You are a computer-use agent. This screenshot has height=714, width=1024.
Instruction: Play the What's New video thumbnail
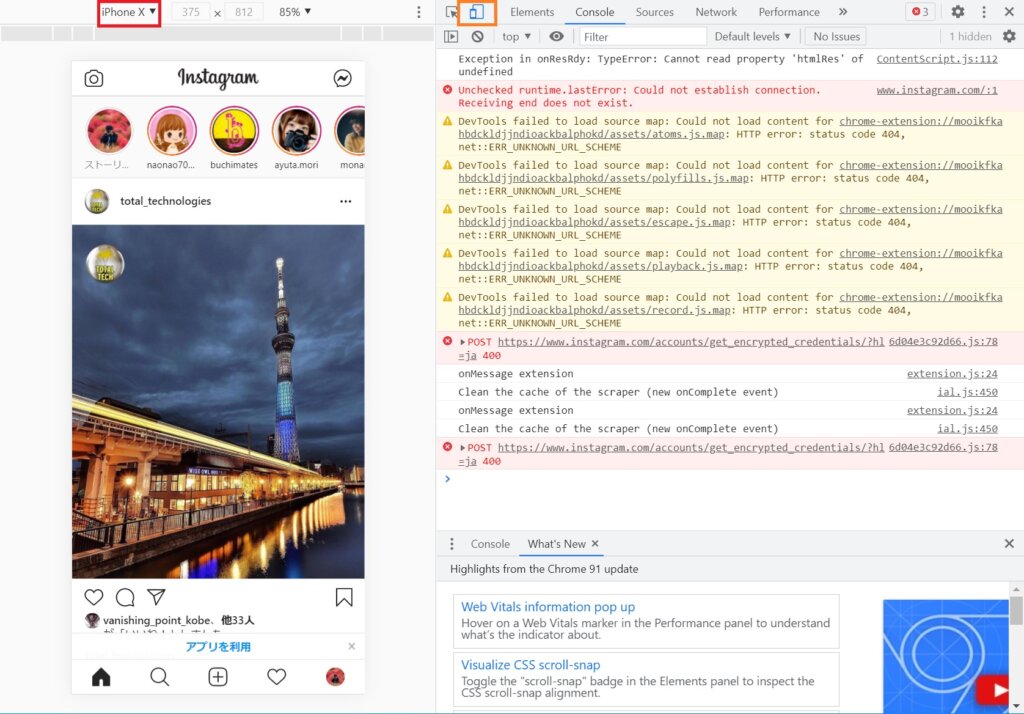point(991,690)
